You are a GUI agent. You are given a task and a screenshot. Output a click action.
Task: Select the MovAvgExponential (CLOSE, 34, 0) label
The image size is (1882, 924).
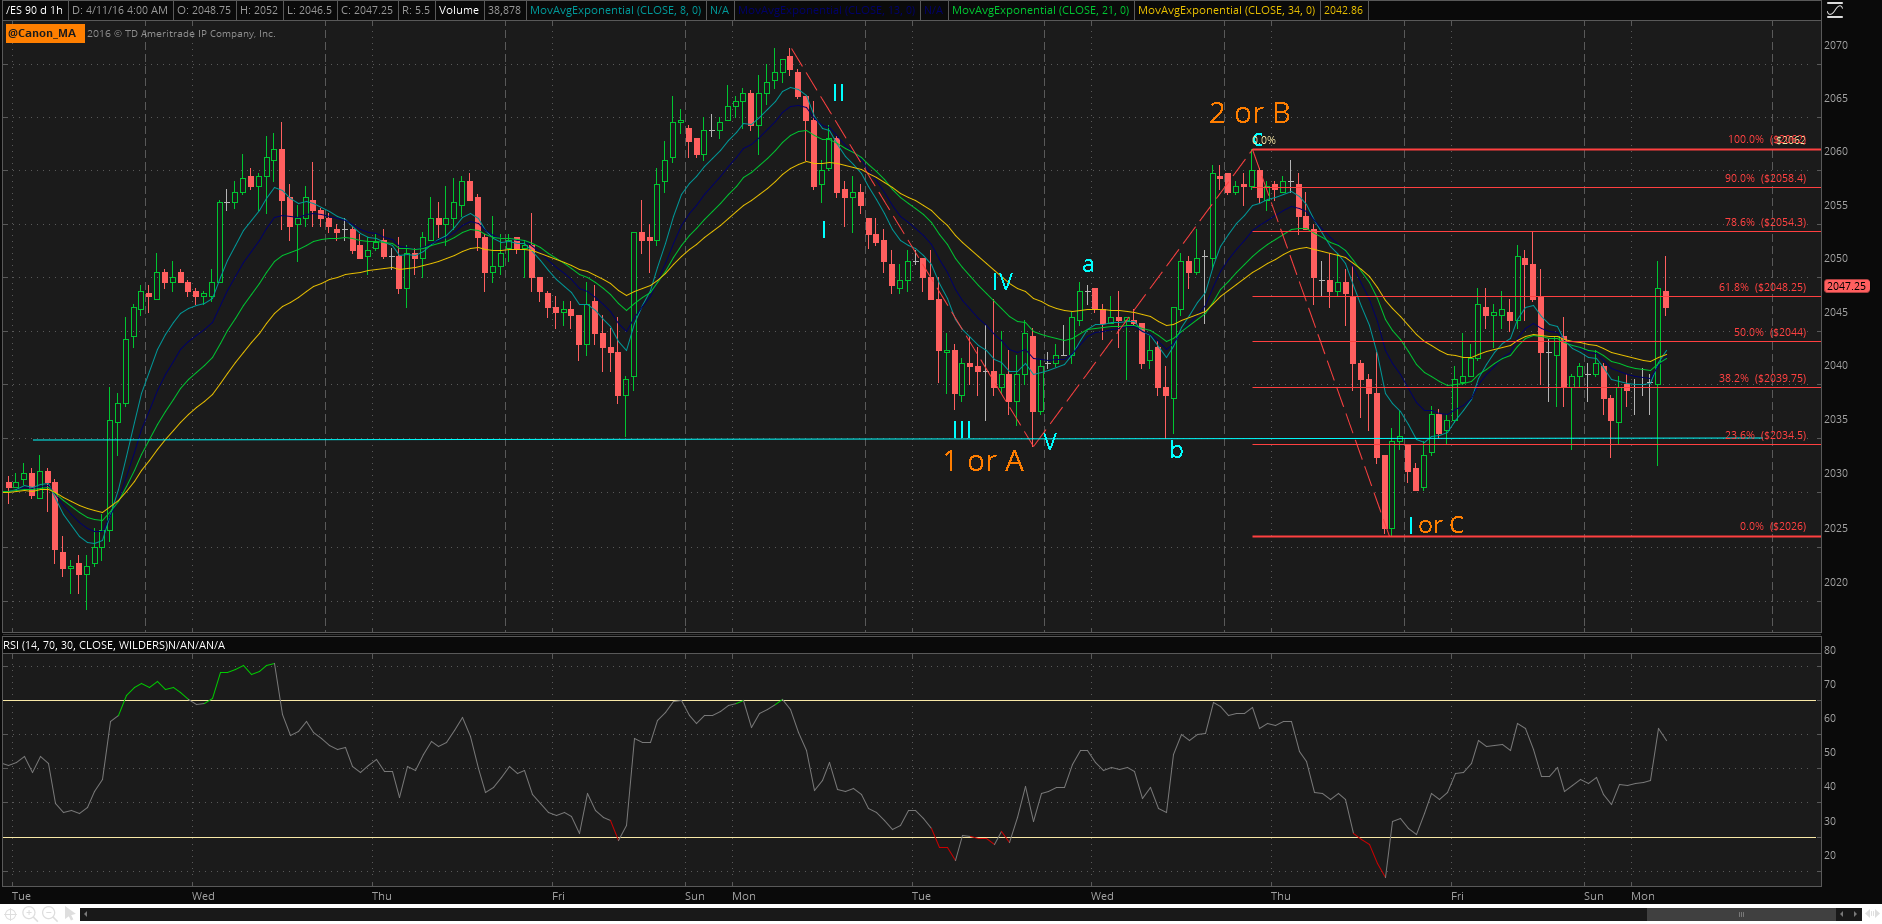1226,10
